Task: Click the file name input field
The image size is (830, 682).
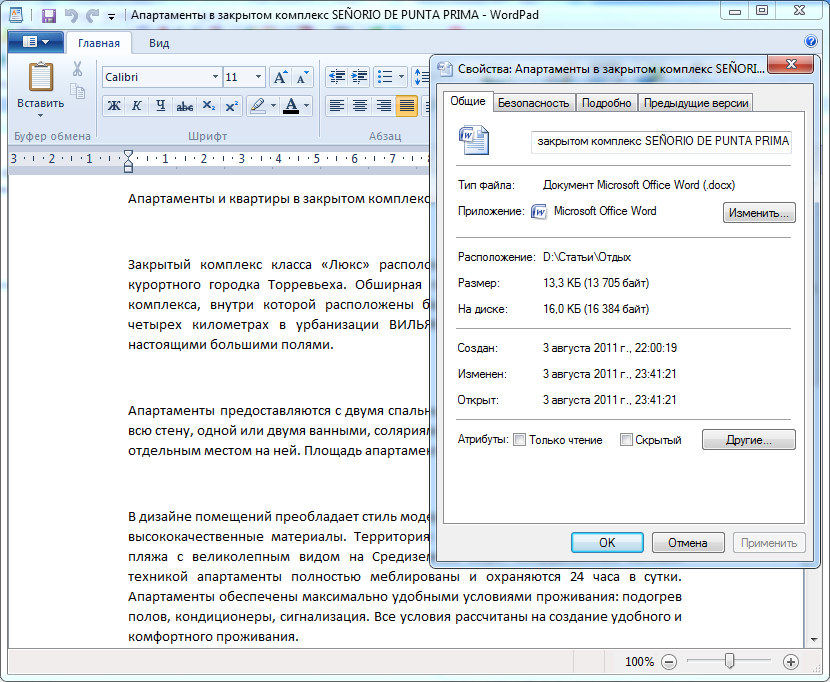Action: click(662, 141)
